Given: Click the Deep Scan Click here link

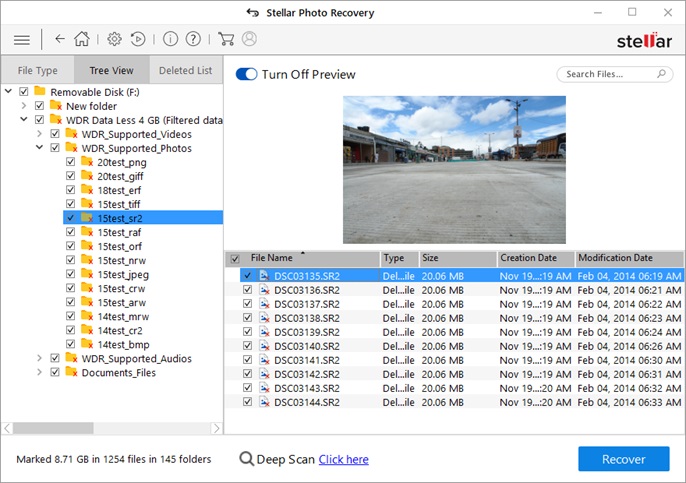Looking at the screenshot, I should pos(343,459).
